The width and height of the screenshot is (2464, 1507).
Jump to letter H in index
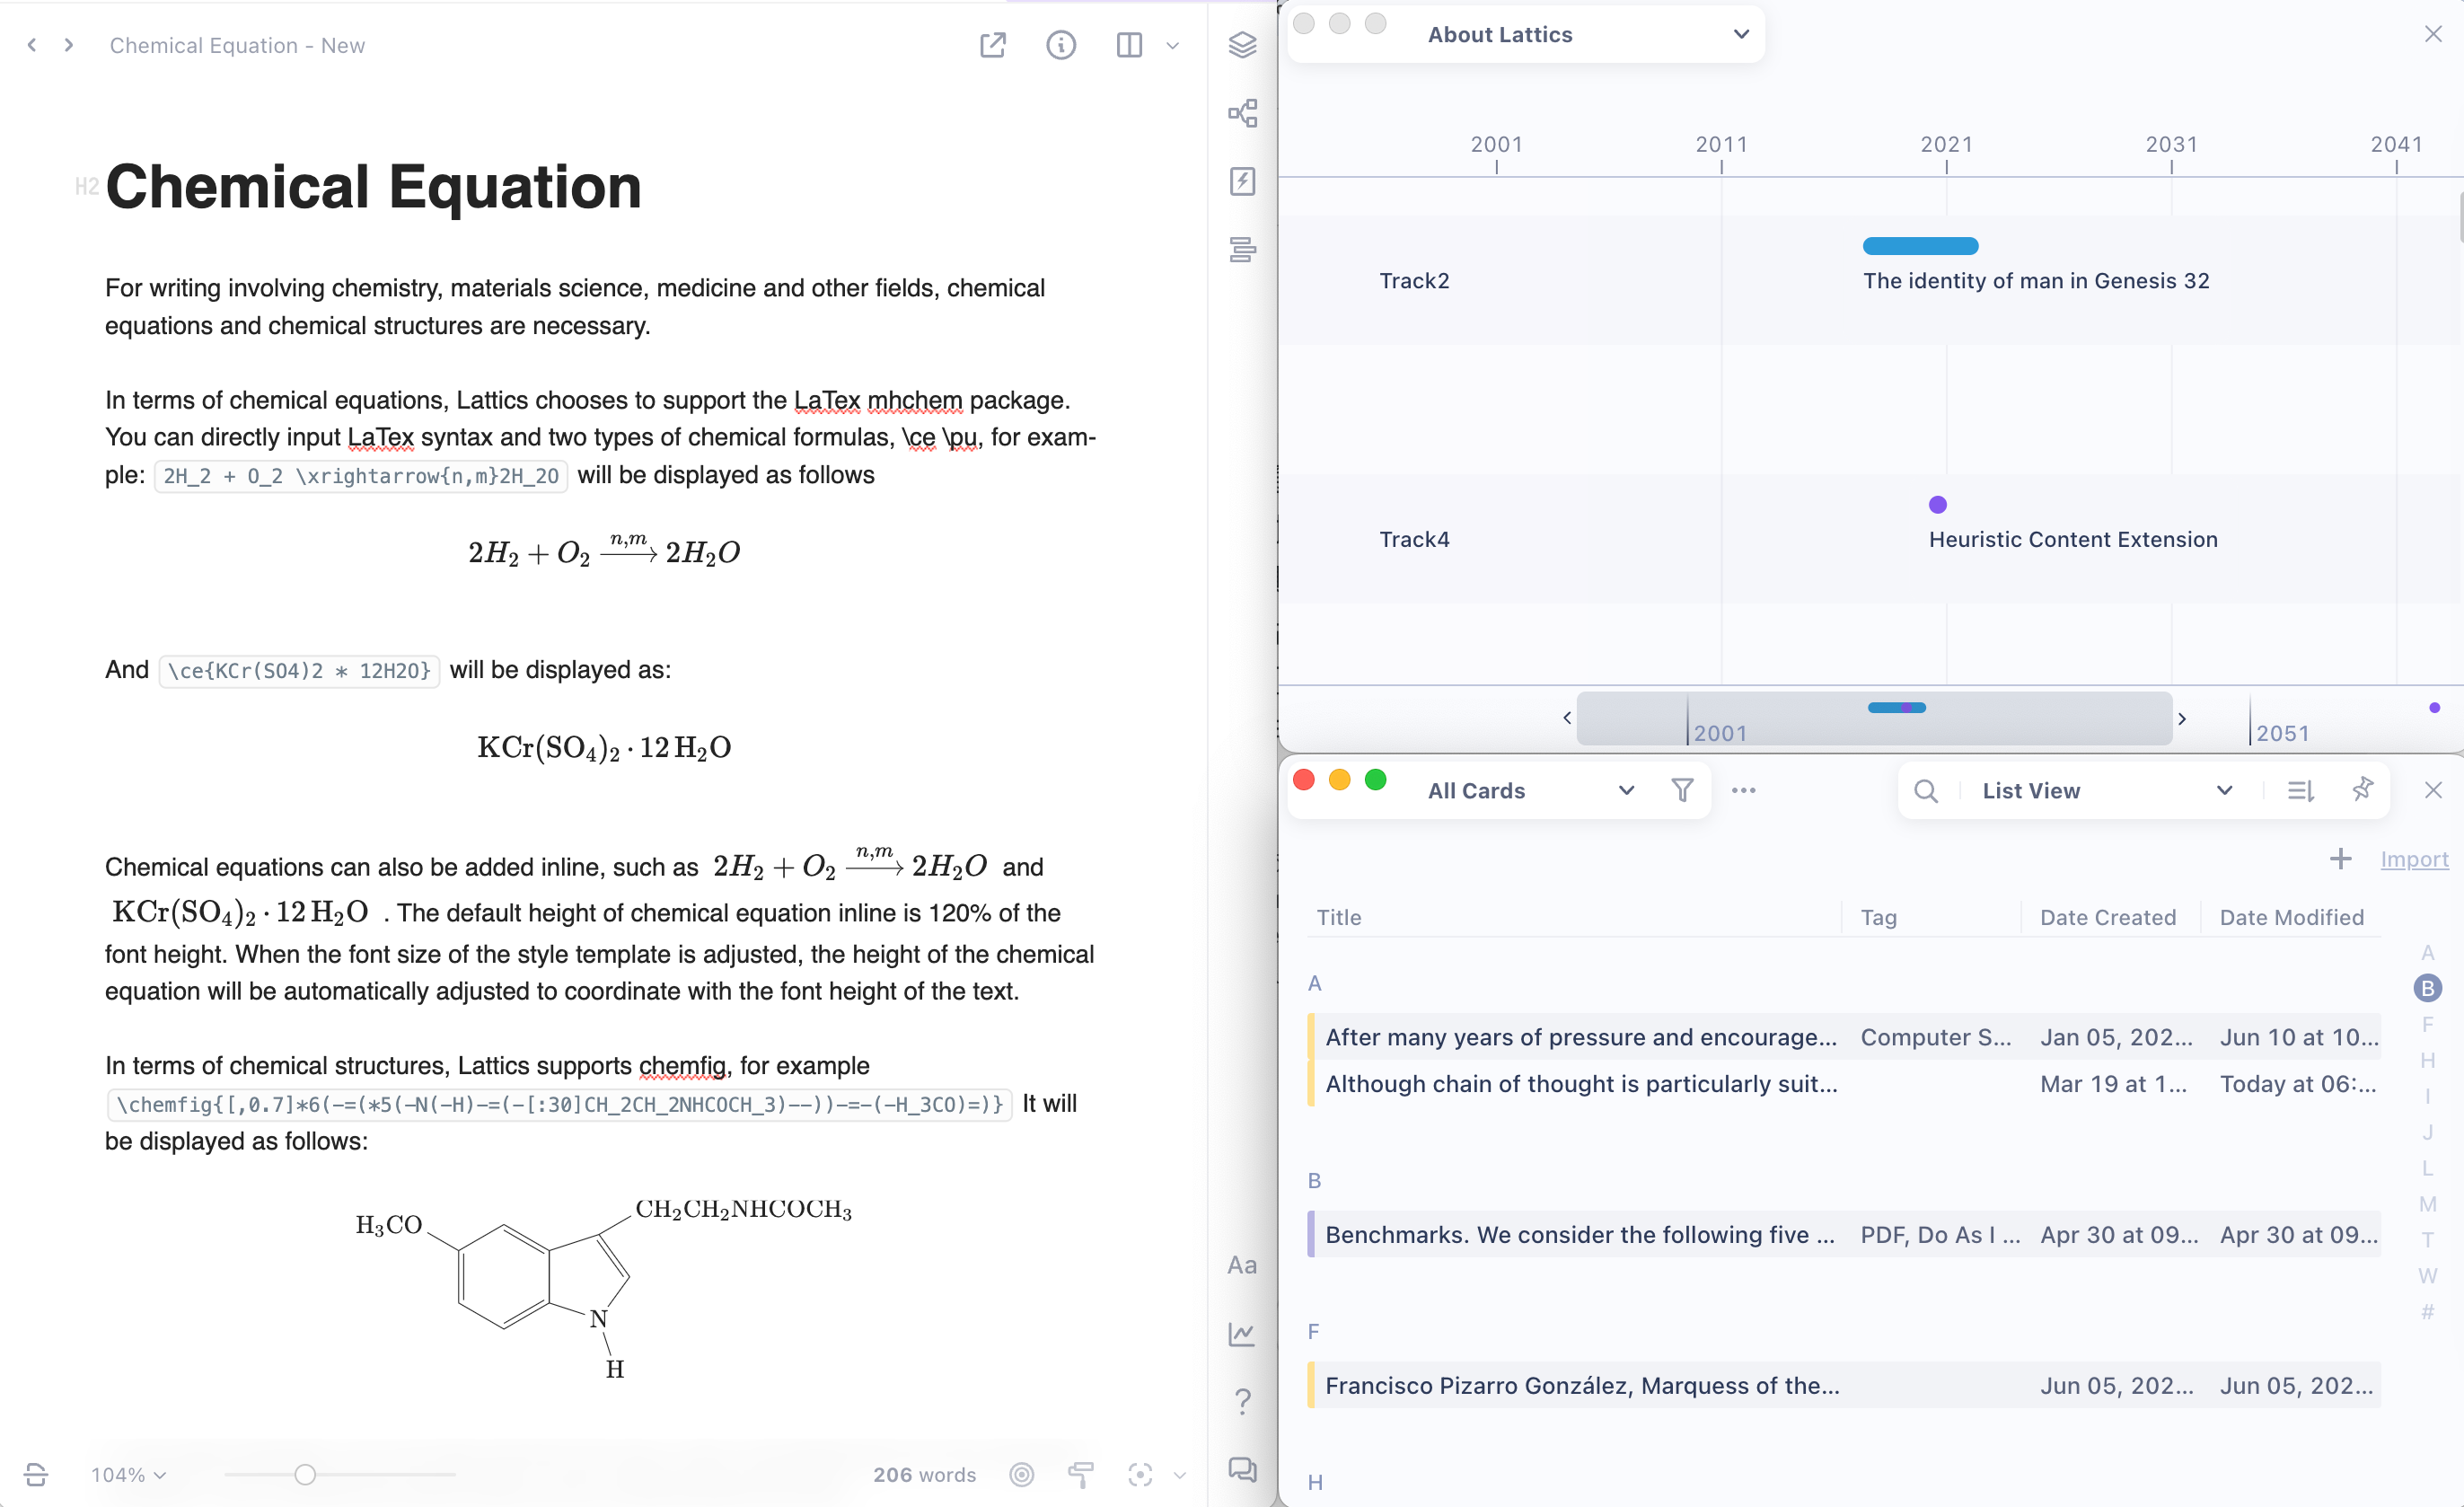pos(2427,1060)
